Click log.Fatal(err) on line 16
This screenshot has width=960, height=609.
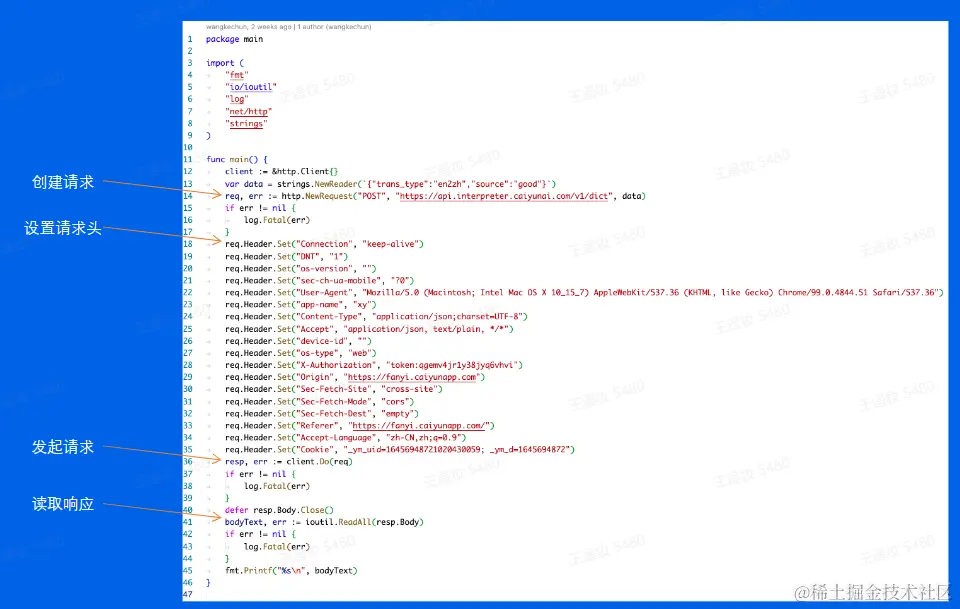[x=277, y=220]
